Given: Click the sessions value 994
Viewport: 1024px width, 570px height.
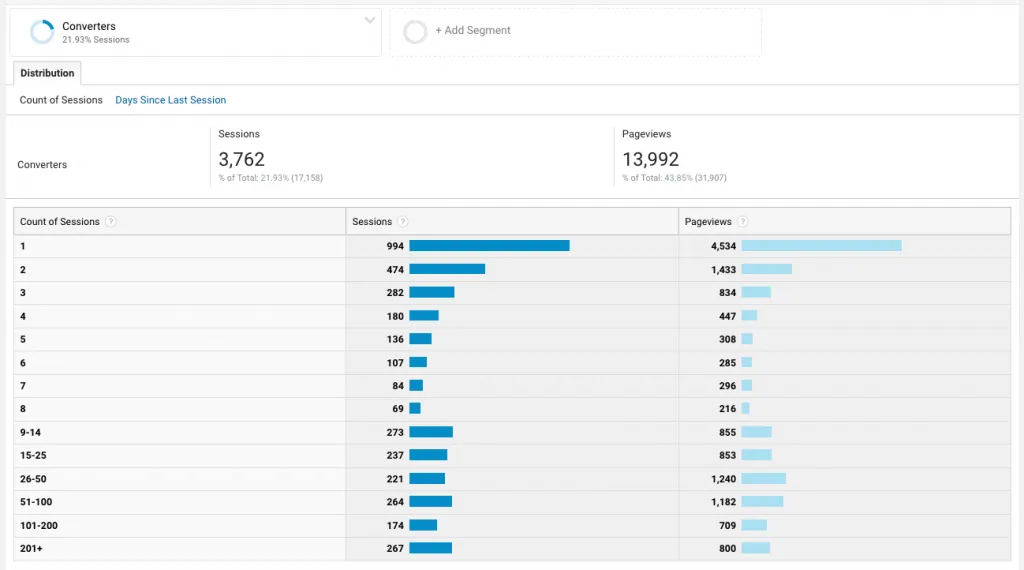Looking at the screenshot, I should tap(395, 246).
